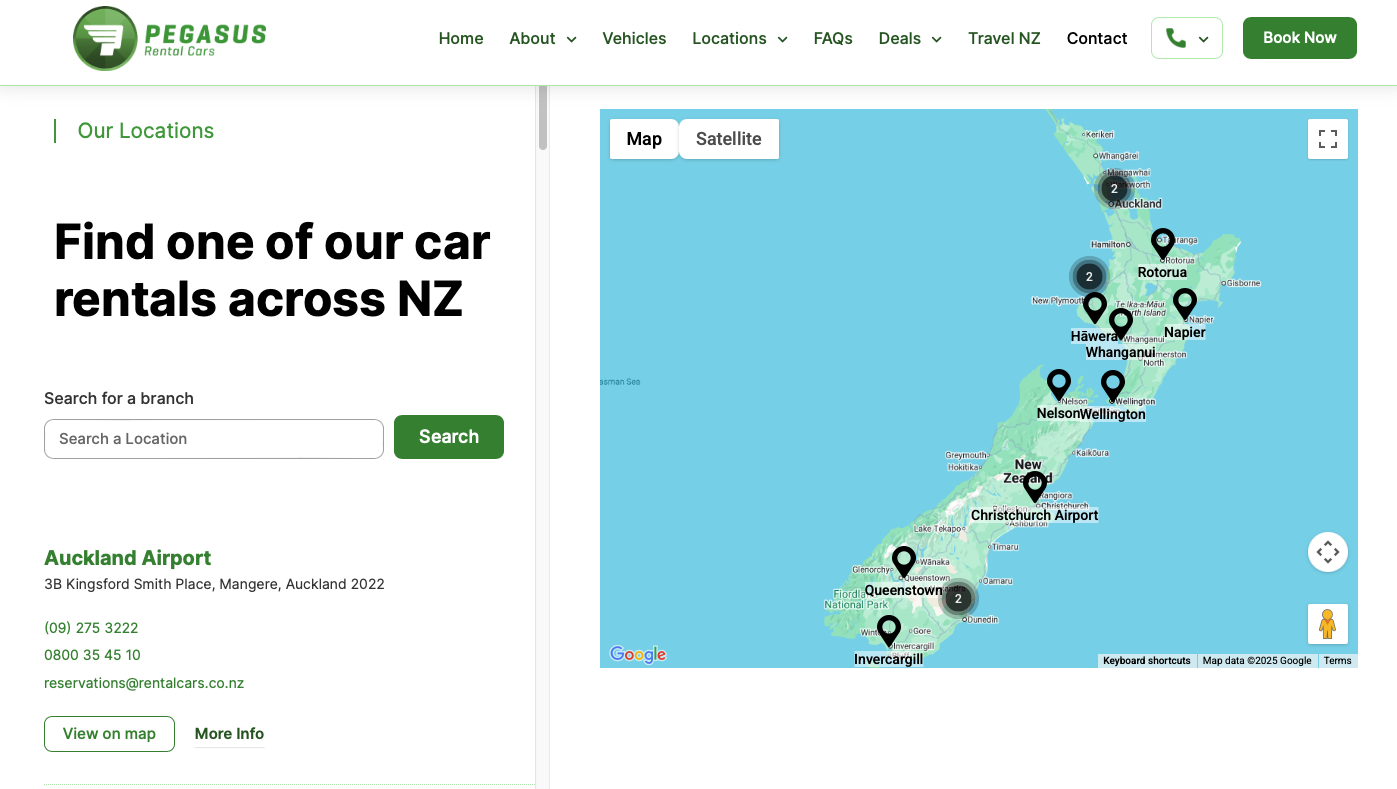Call the 0800 35 45 10 number
This screenshot has height=789, width=1397.
point(92,655)
